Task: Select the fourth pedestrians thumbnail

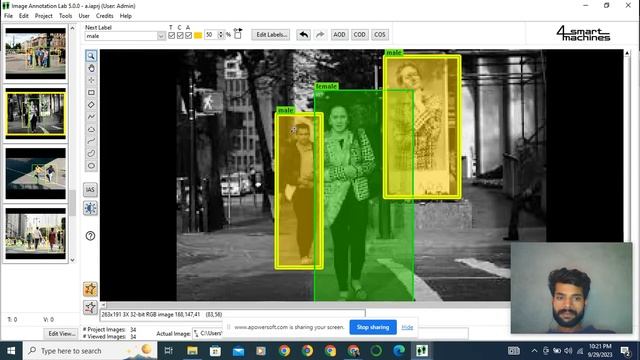Action: (36, 233)
